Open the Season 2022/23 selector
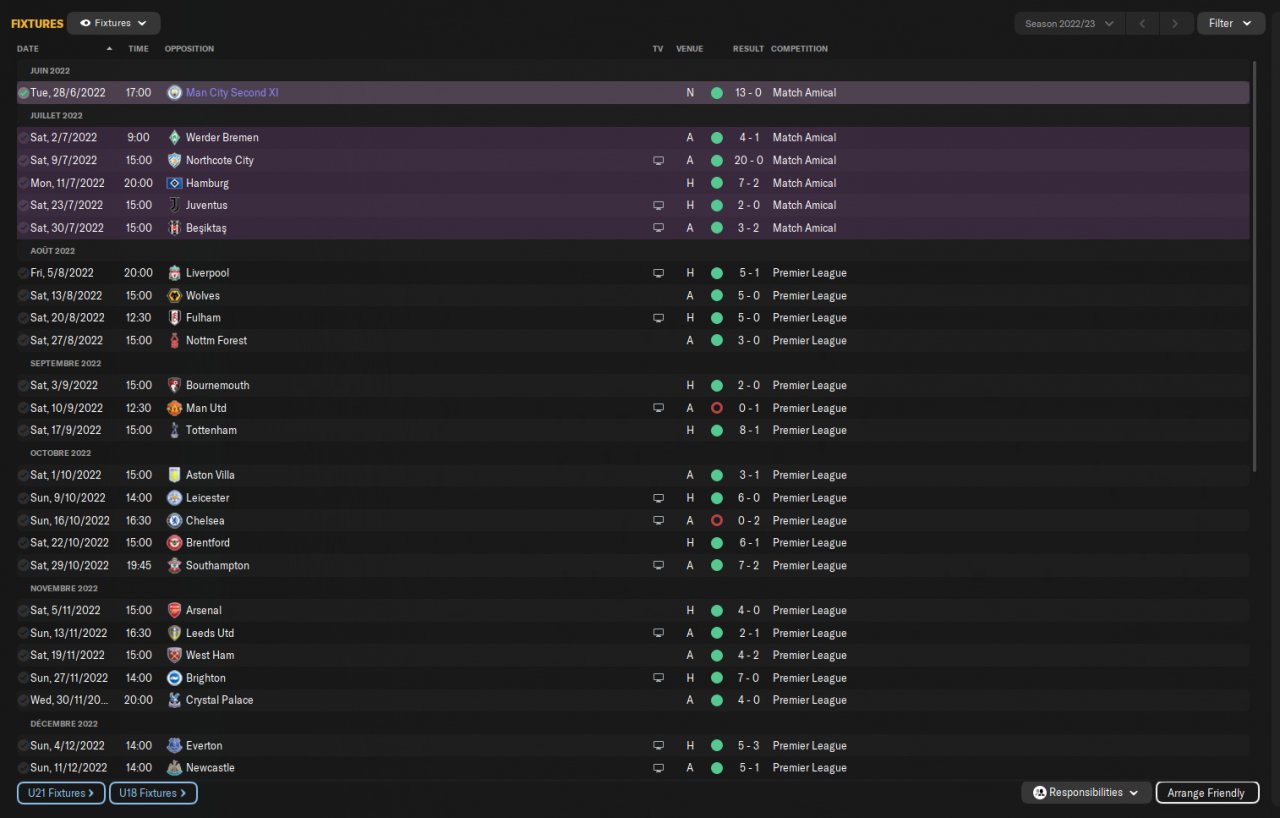Screen dimensions: 1280x818 point(1069,23)
